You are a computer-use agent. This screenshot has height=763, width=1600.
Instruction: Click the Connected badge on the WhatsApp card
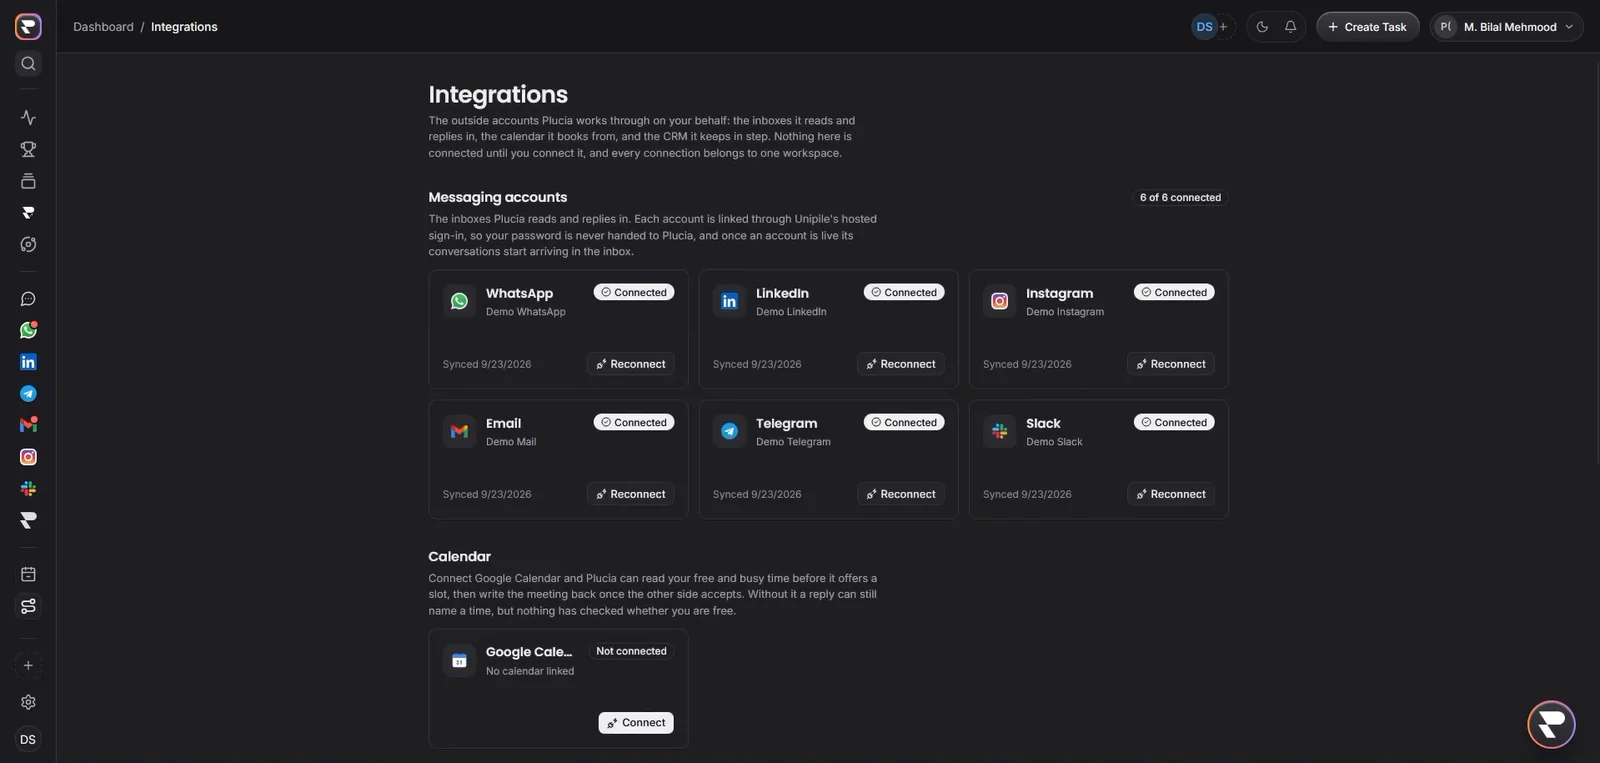click(x=634, y=292)
